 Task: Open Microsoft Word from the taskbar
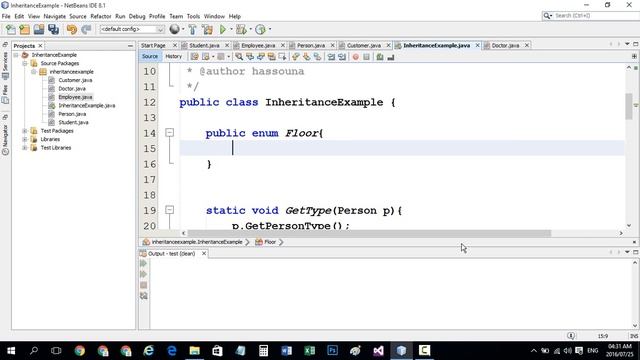point(287,351)
